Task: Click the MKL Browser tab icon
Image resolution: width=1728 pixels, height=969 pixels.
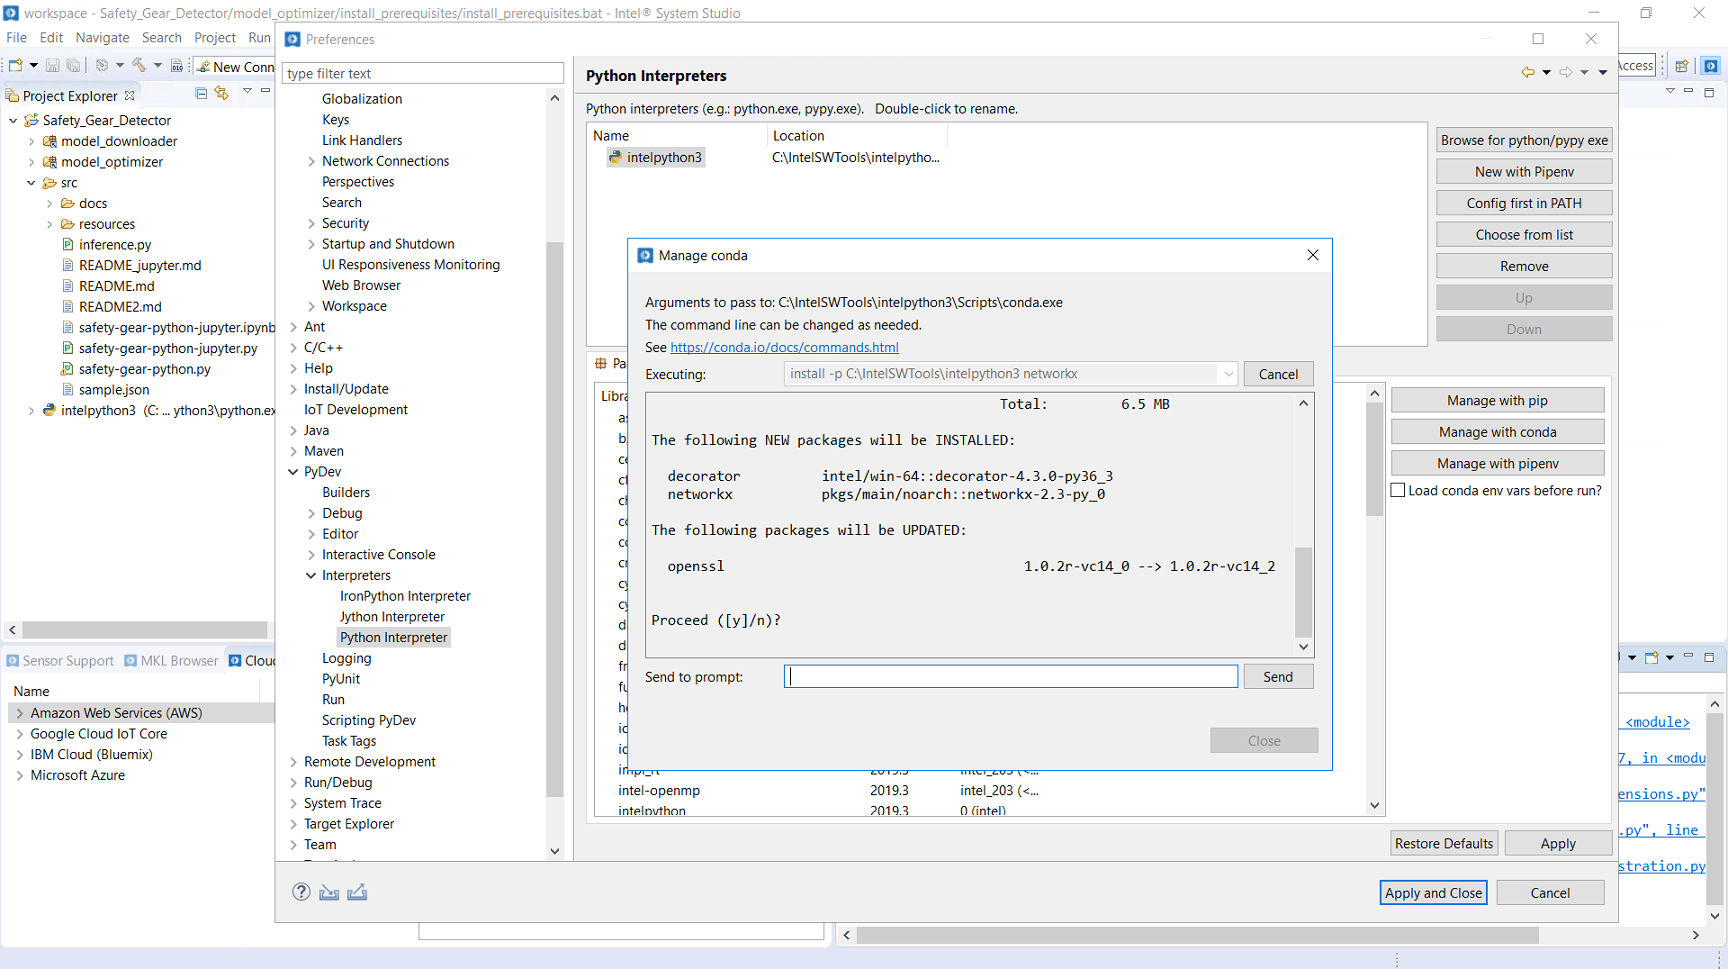Action: [131, 661]
